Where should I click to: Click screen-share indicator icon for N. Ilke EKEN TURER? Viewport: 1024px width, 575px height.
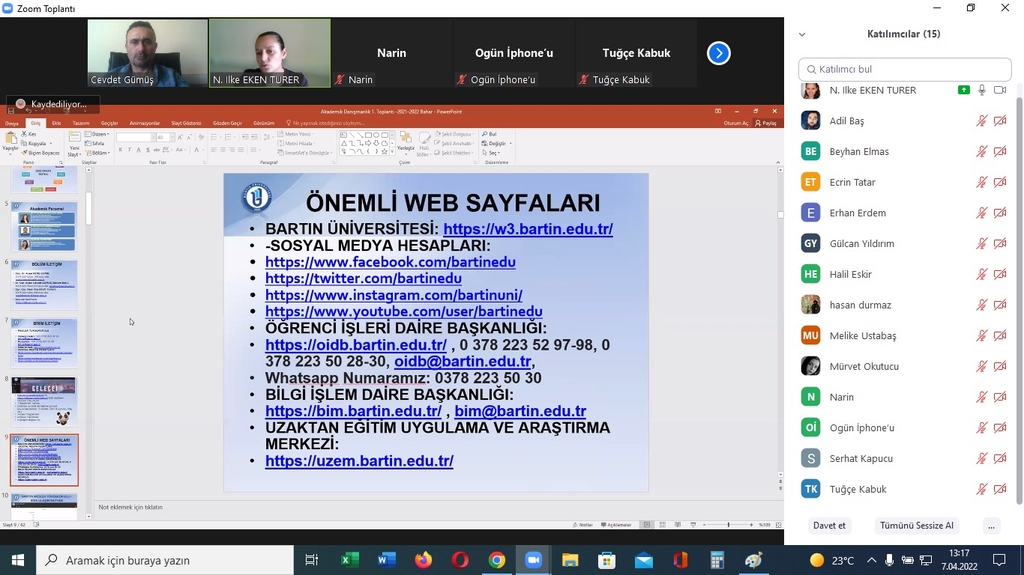(963, 90)
